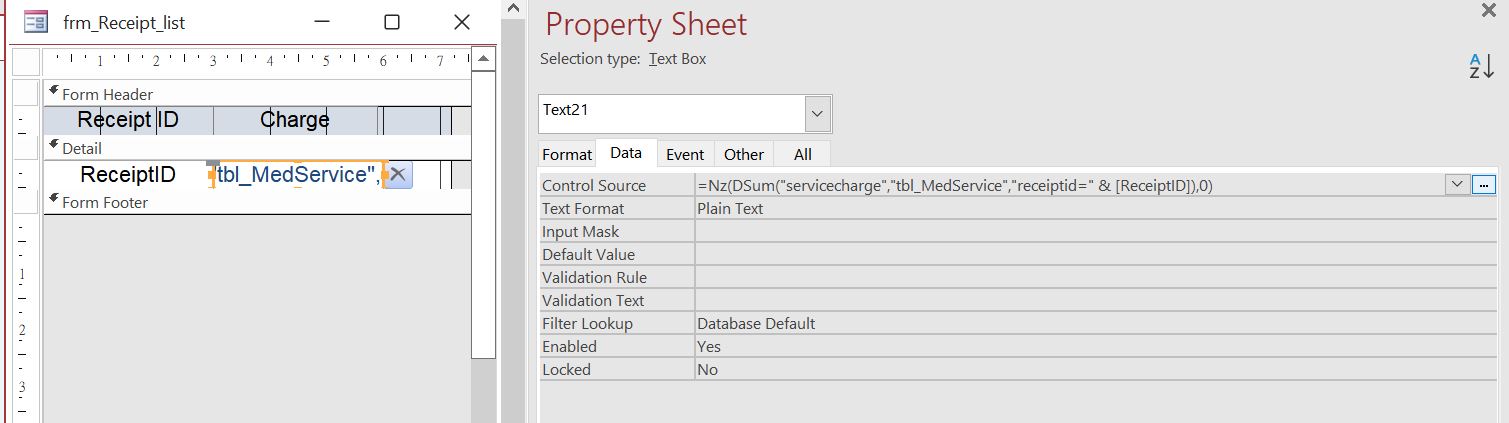Click the X button beside the selected textbox

(x=398, y=174)
